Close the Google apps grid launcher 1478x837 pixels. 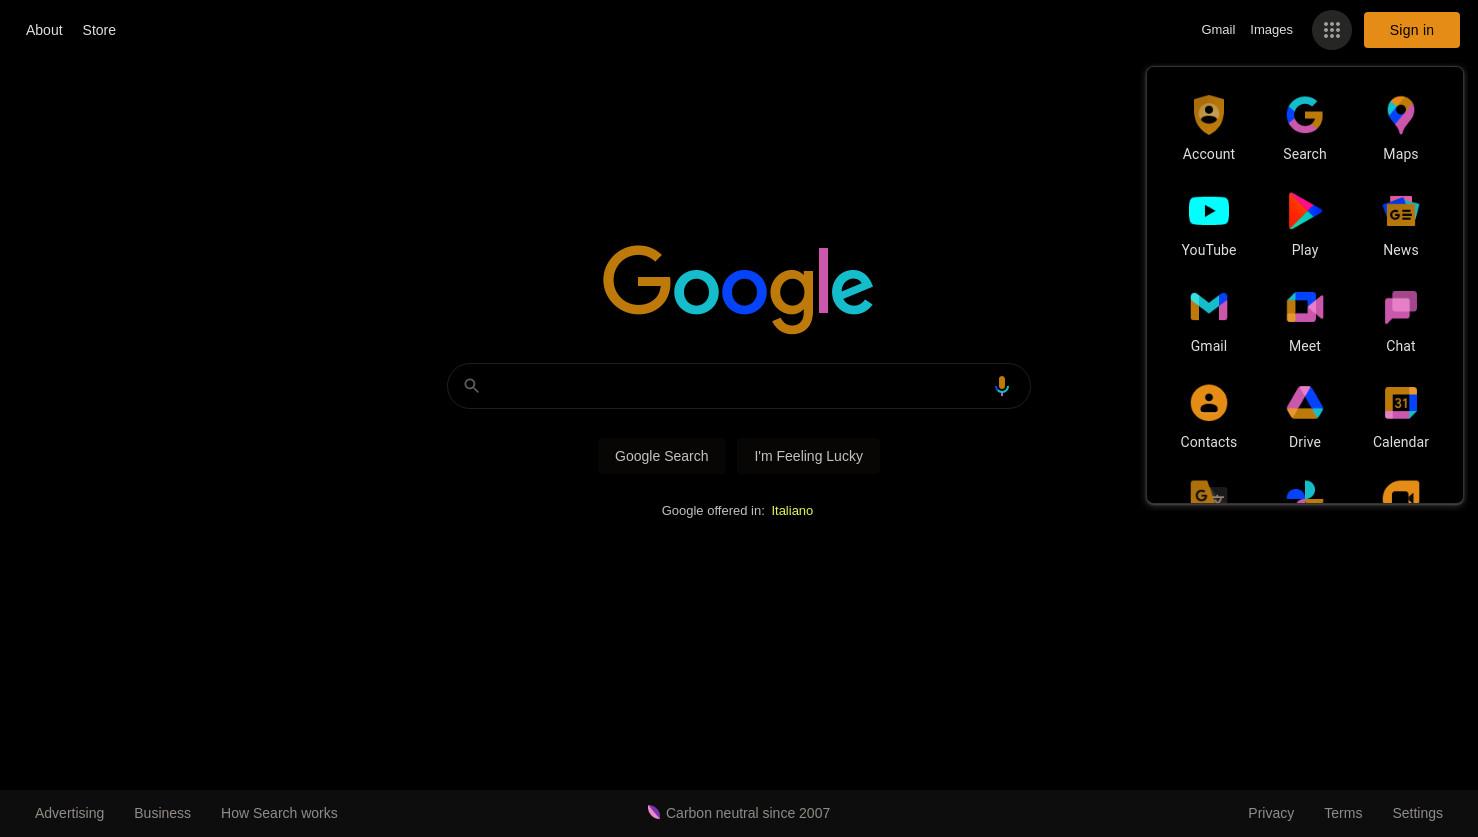(1332, 30)
